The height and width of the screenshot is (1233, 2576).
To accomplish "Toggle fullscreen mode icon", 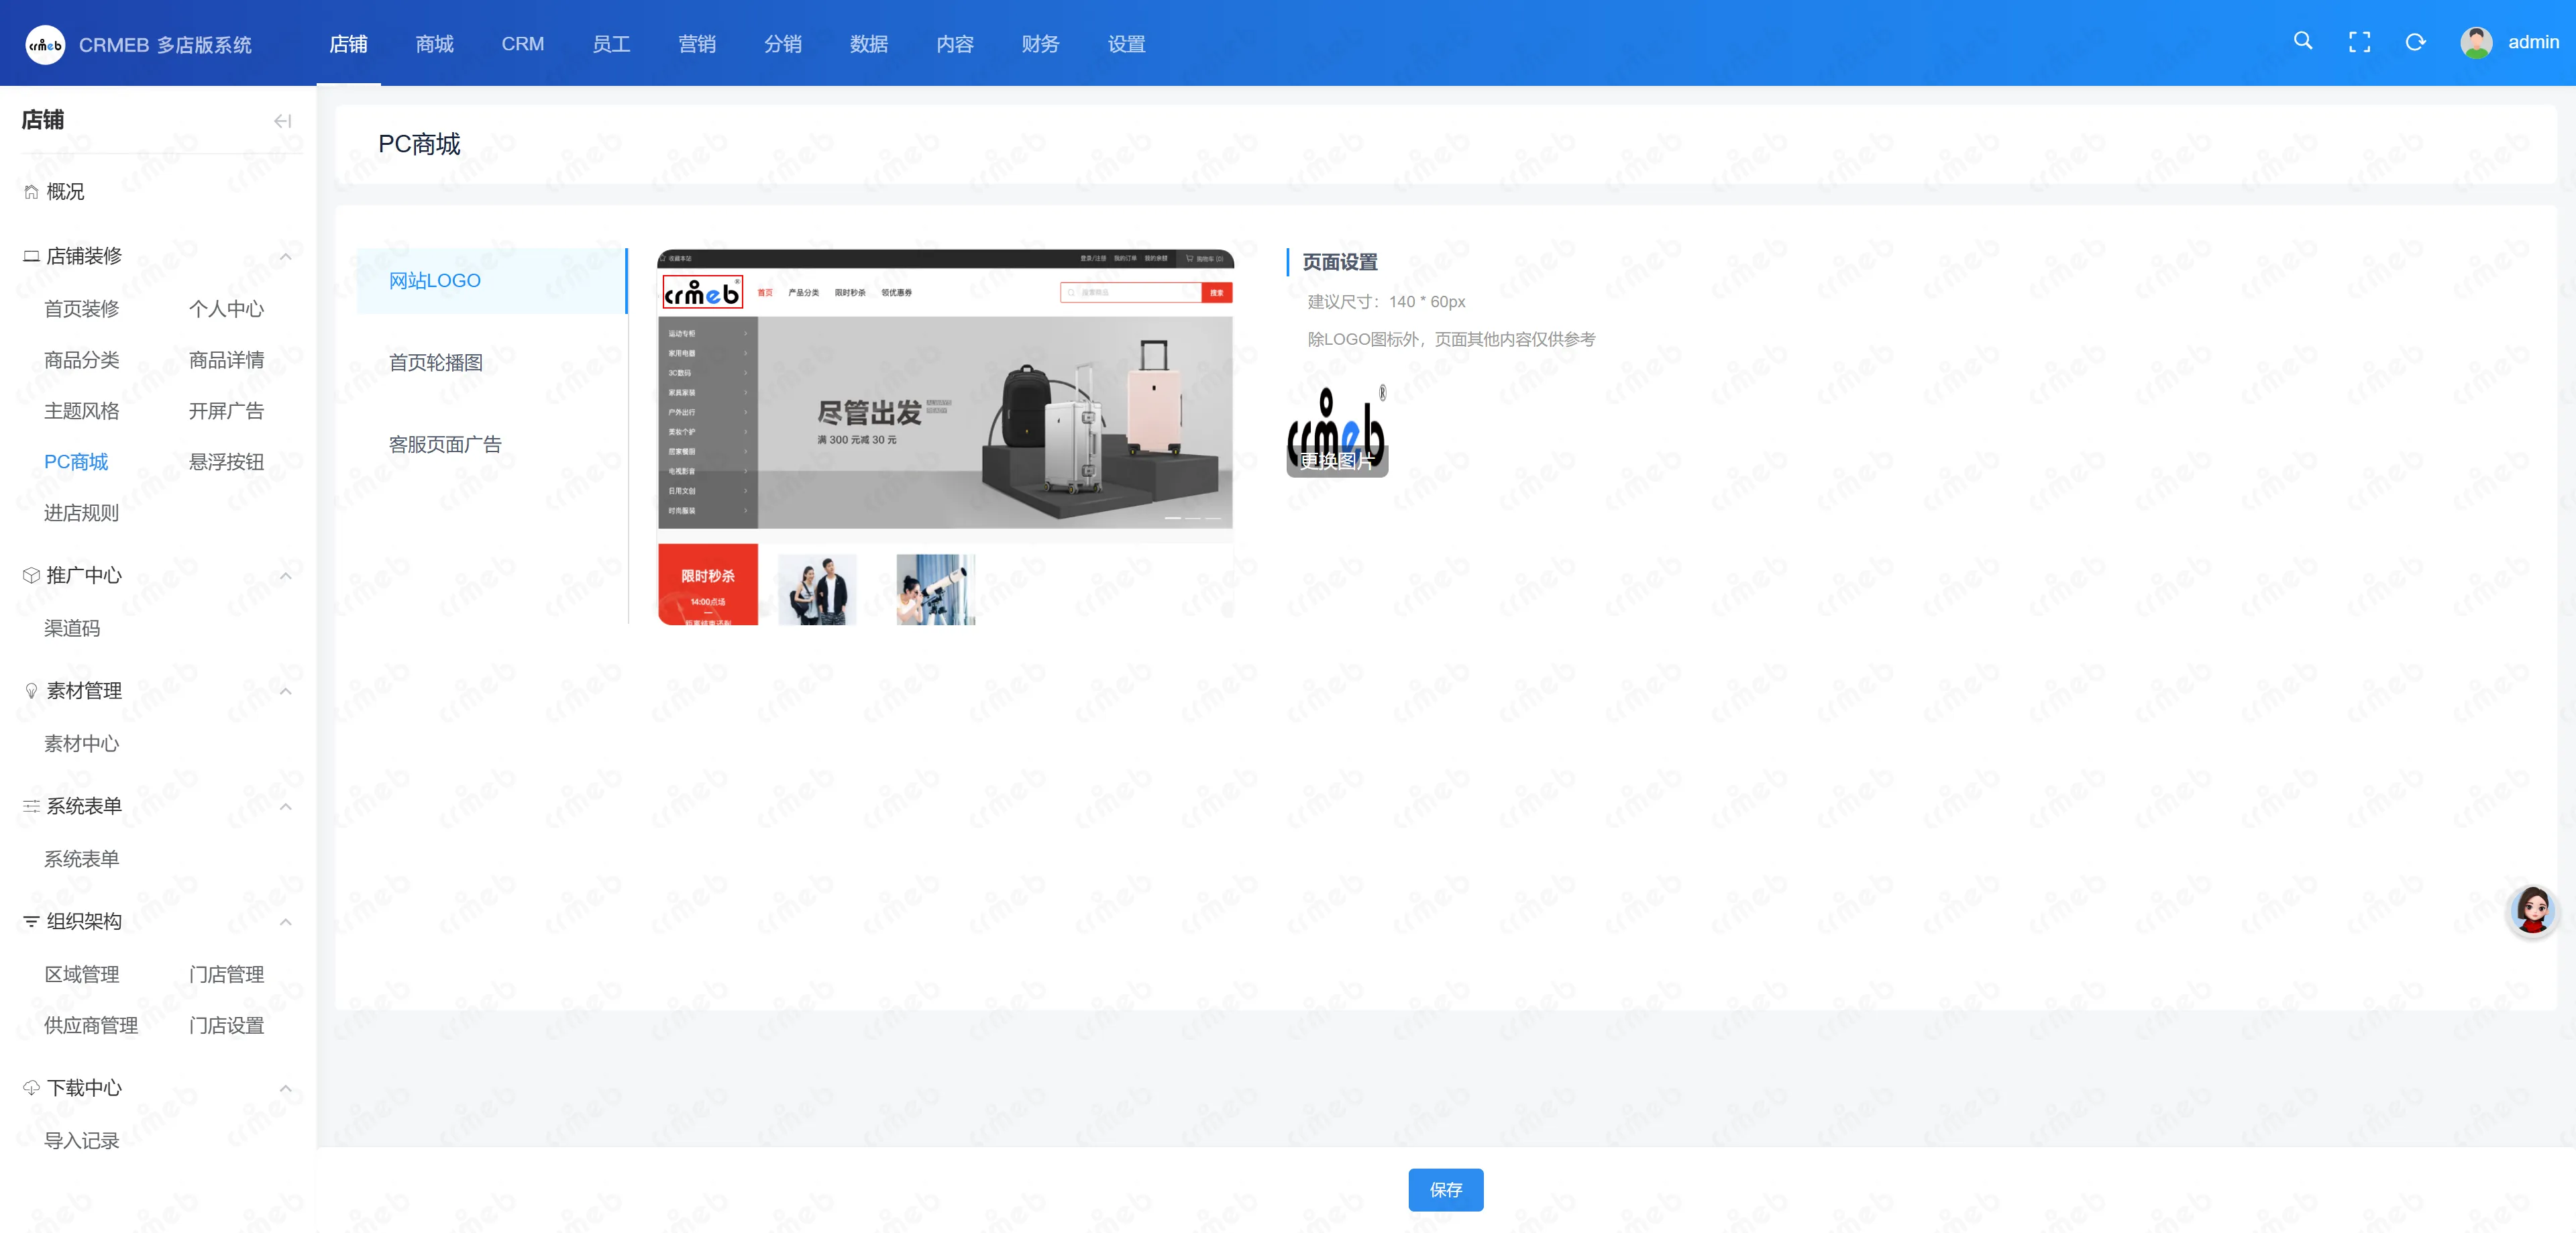I will (2359, 42).
